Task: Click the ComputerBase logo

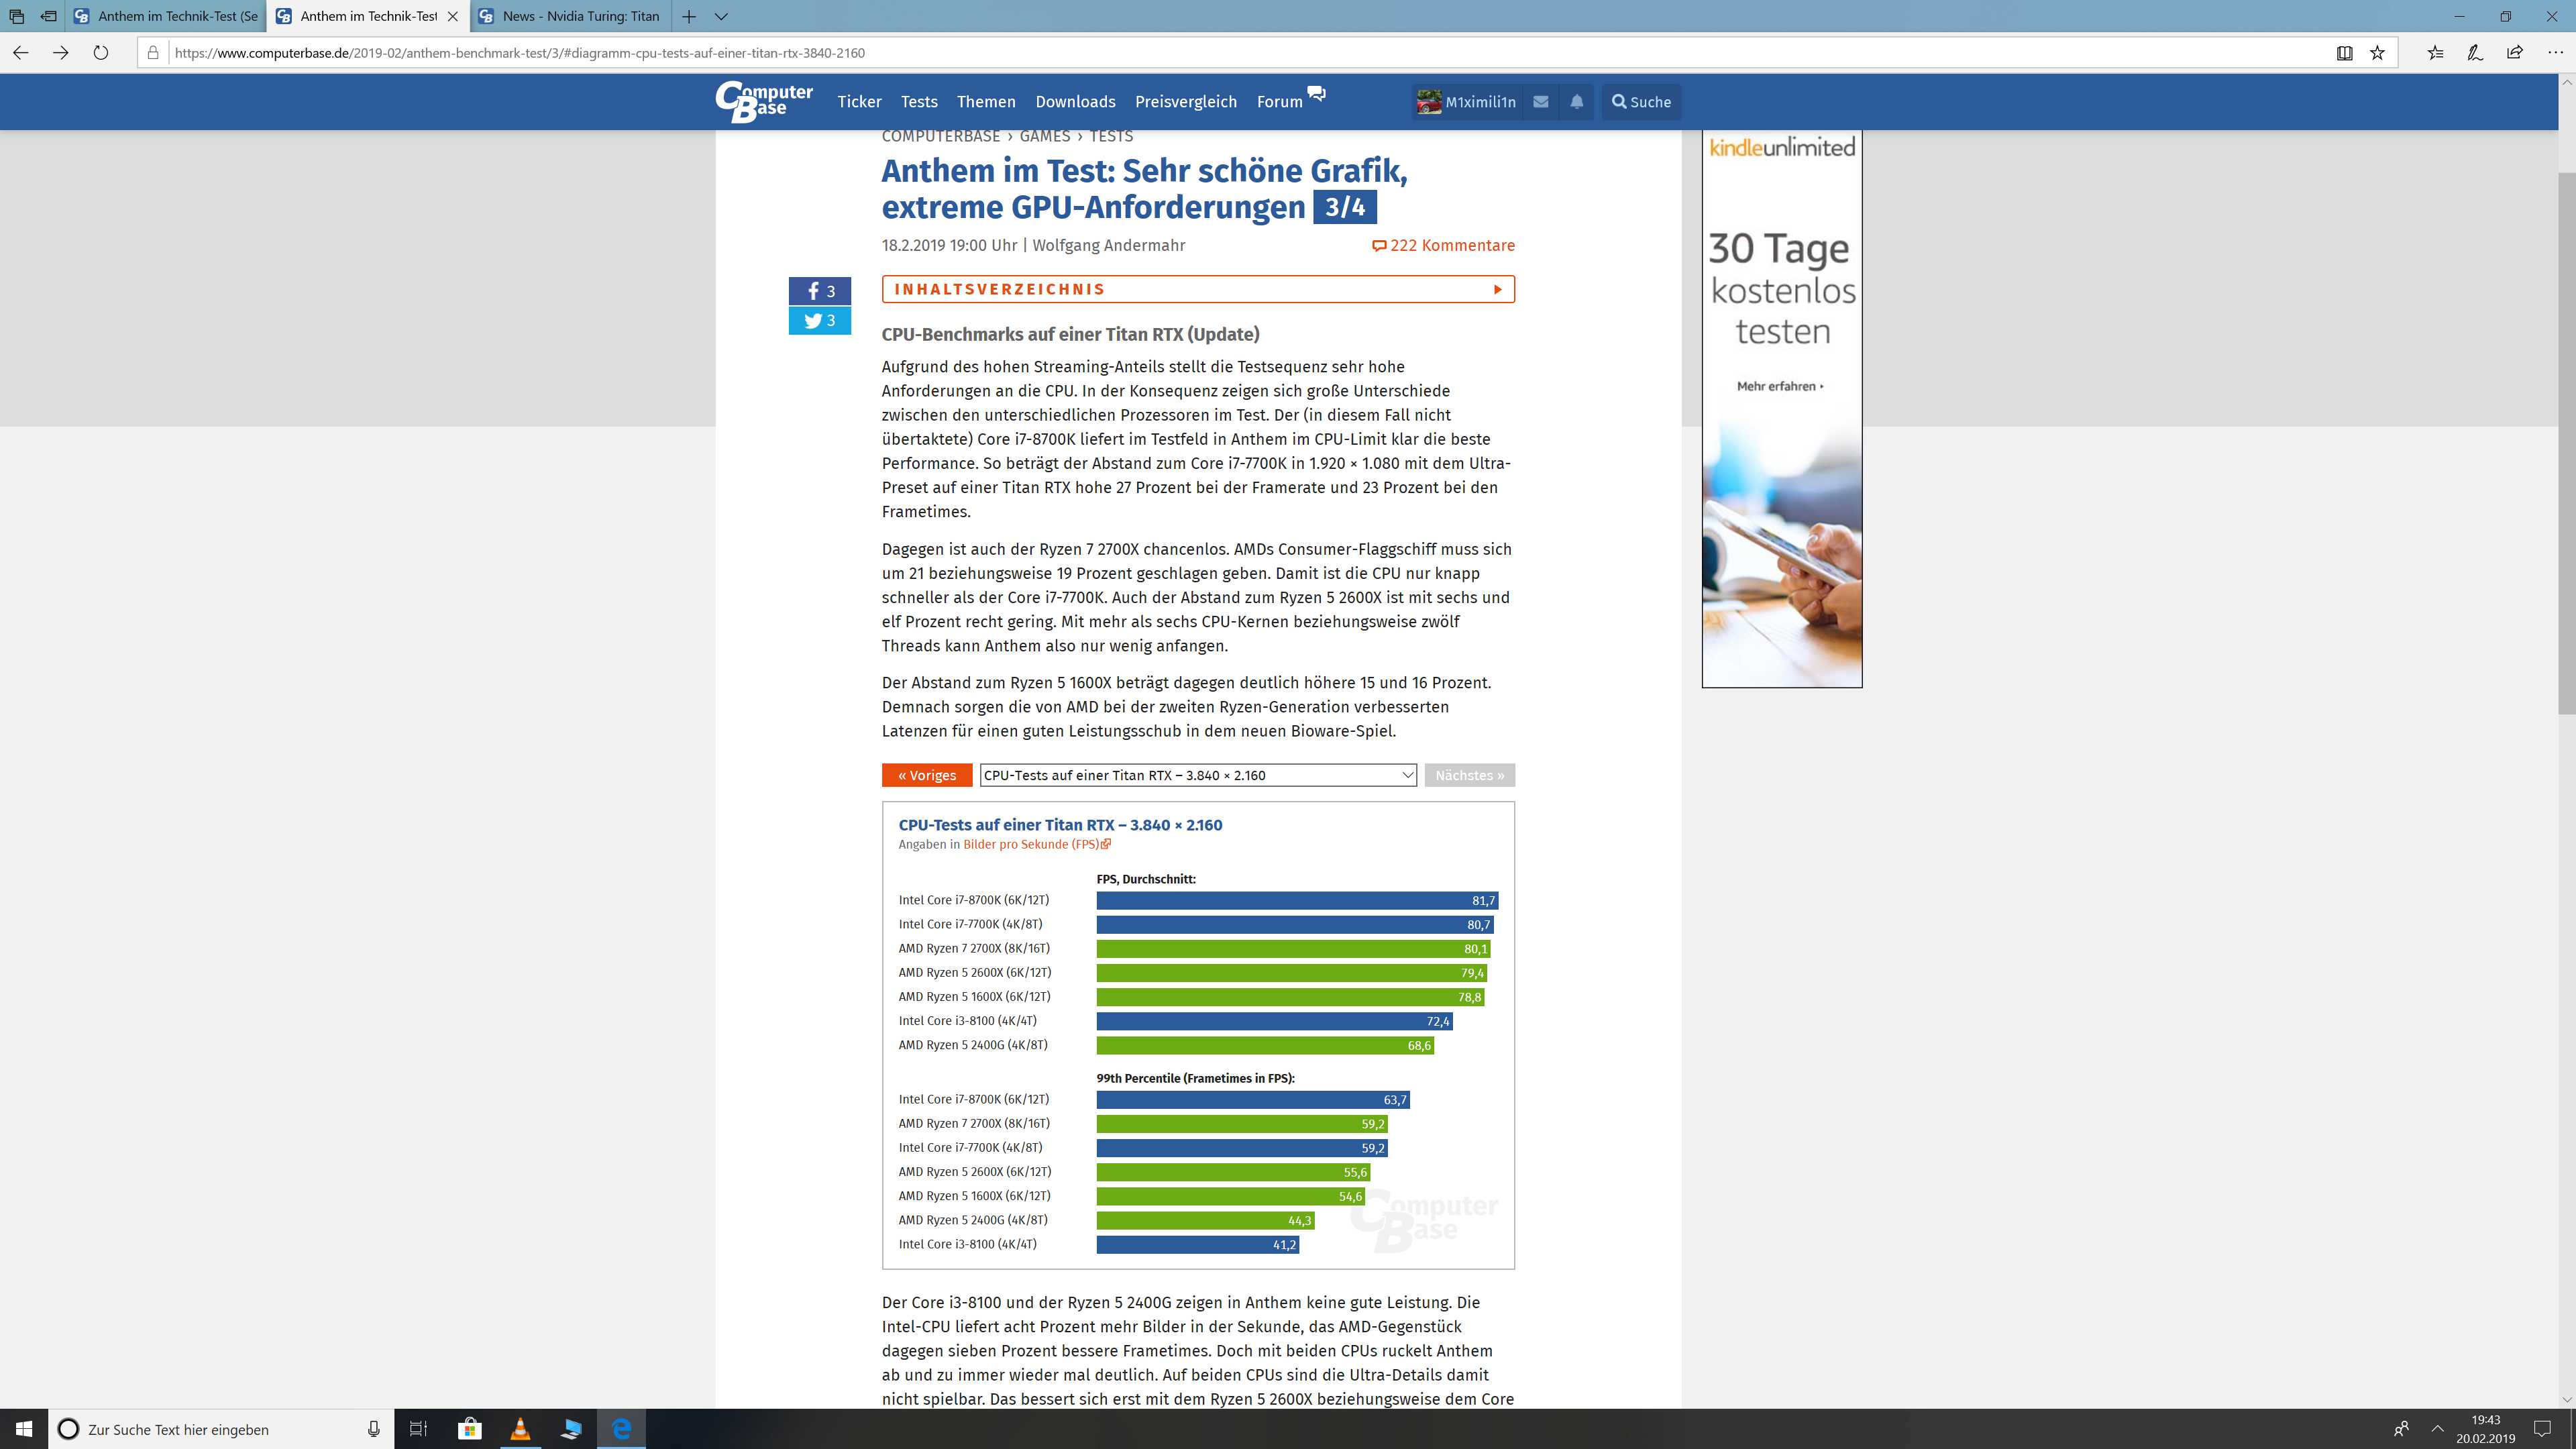Action: tap(765, 102)
